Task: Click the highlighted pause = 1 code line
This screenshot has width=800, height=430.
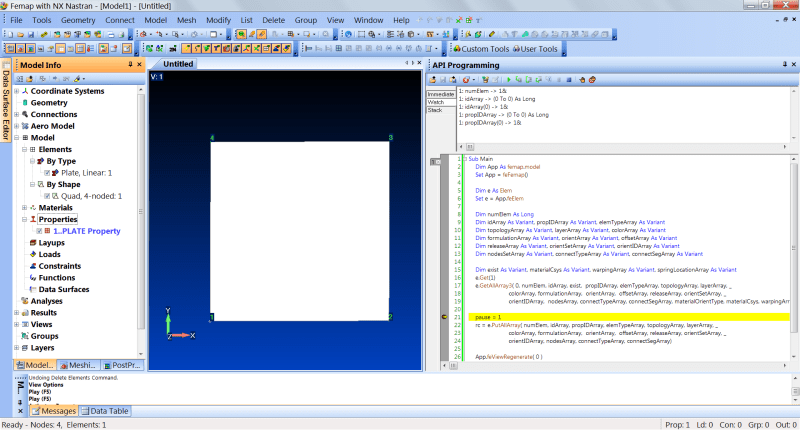Action: pyautogui.click(x=629, y=317)
